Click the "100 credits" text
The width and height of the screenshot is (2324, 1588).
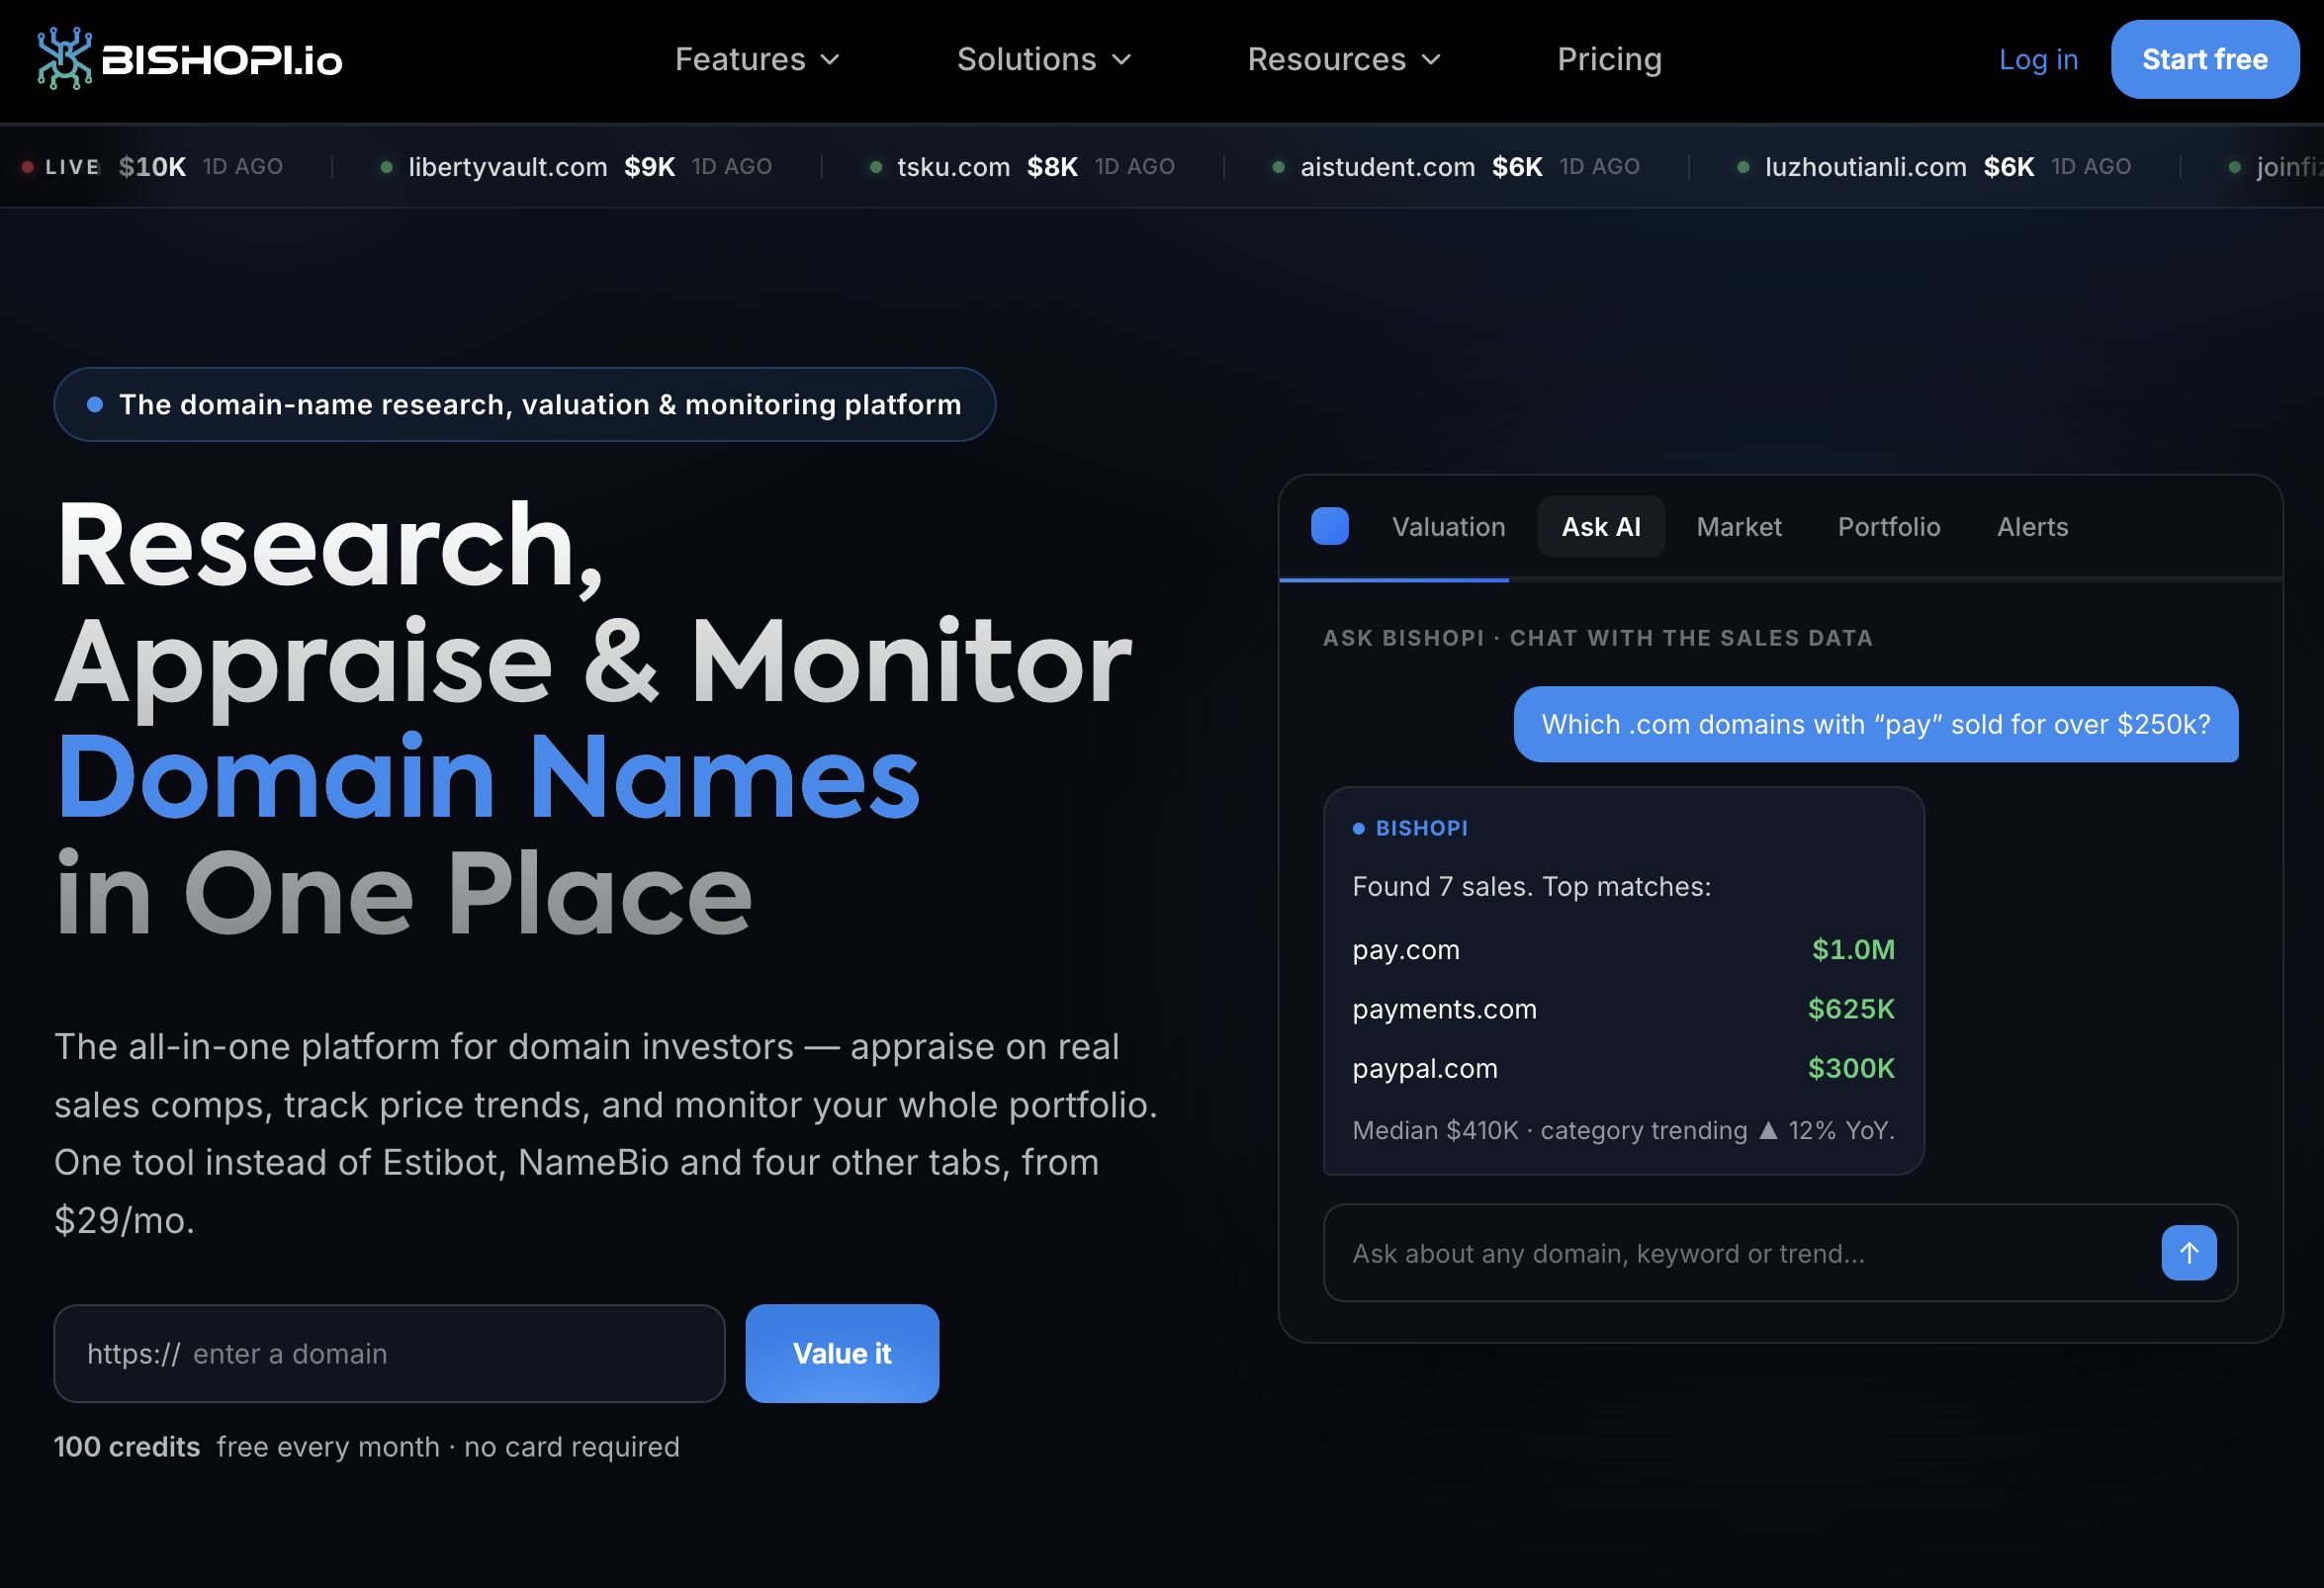click(x=127, y=1446)
